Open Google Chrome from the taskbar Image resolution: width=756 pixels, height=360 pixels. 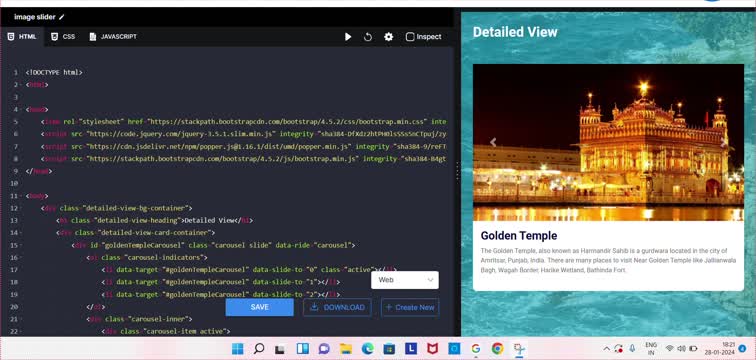tap(497, 348)
